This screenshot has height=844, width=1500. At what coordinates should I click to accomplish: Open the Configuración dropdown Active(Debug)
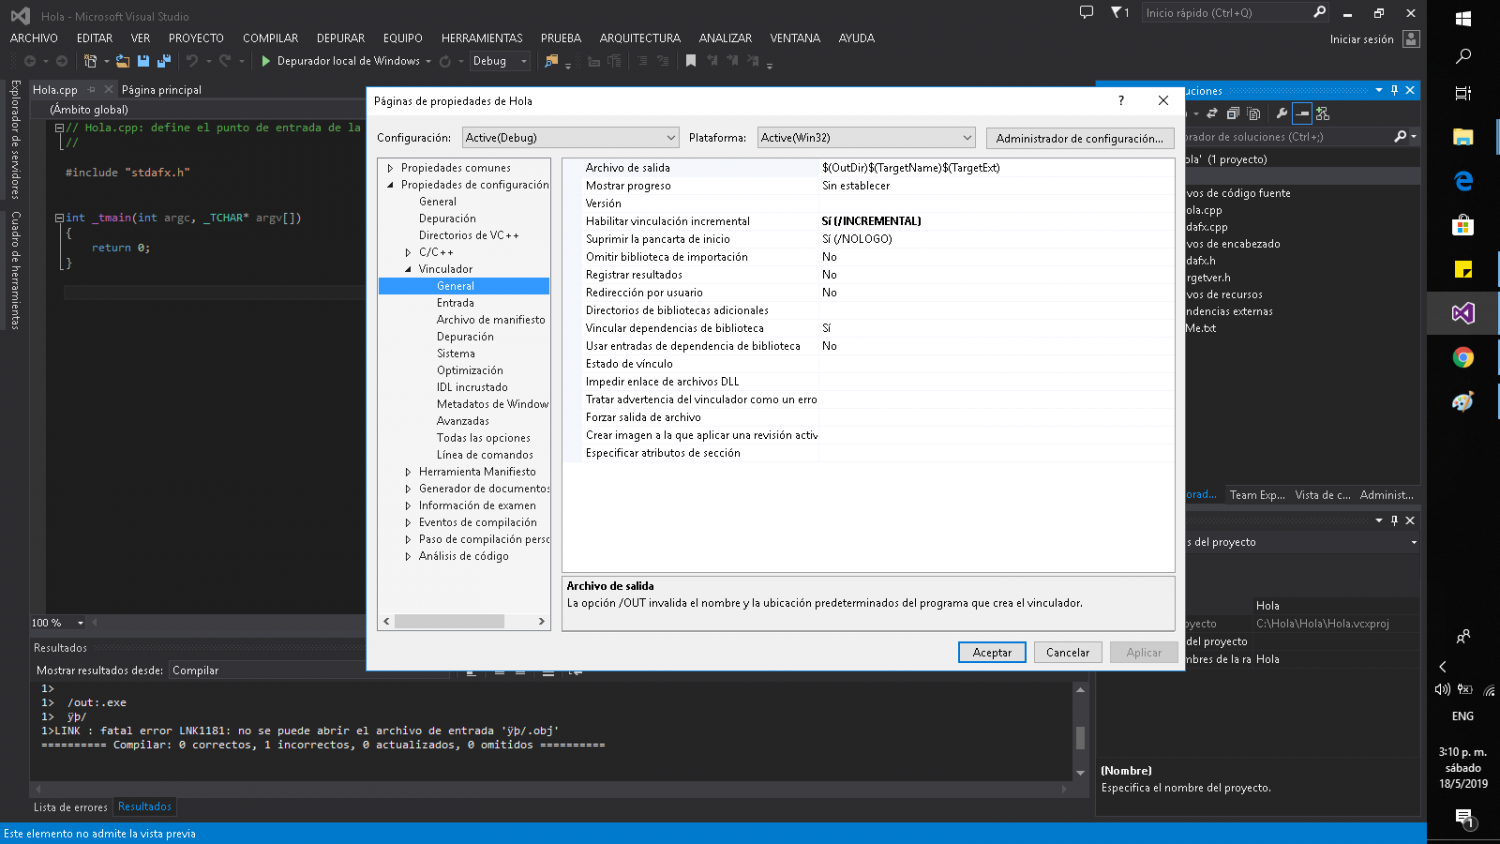[570, 137]
